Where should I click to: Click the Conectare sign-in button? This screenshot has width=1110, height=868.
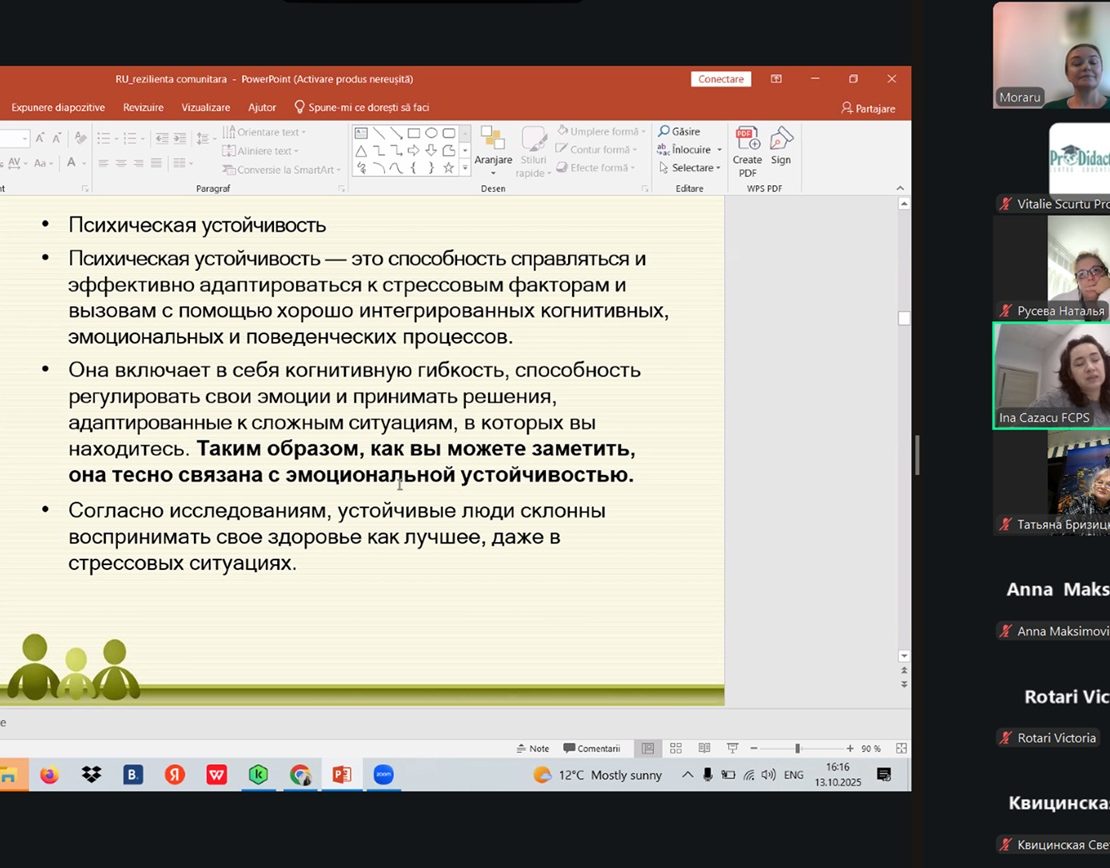[x=720, y=79]
